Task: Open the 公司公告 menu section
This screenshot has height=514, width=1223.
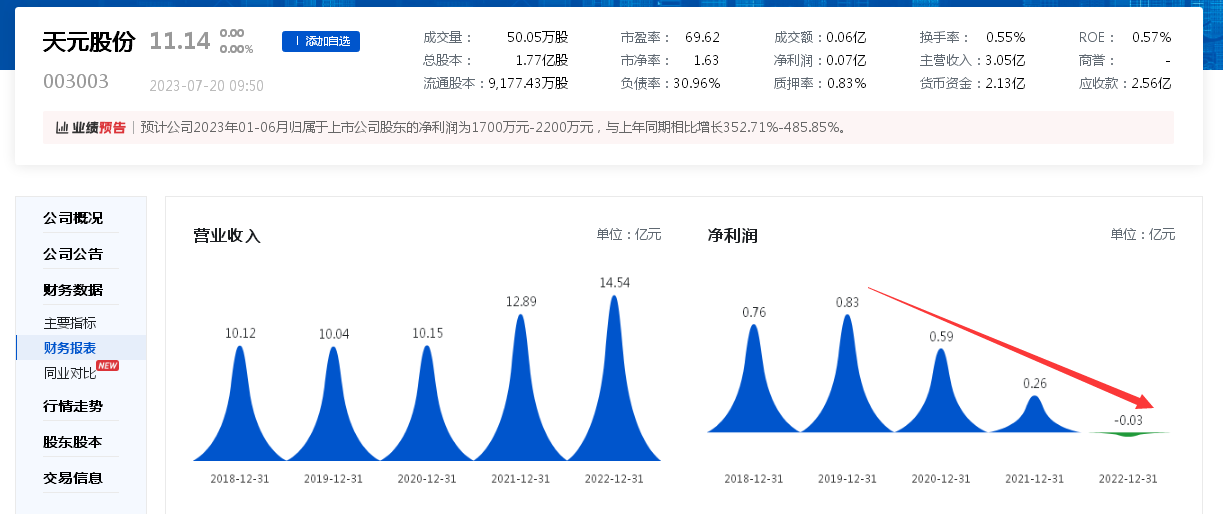Action: pyautogui.click(x=73, y=254)
